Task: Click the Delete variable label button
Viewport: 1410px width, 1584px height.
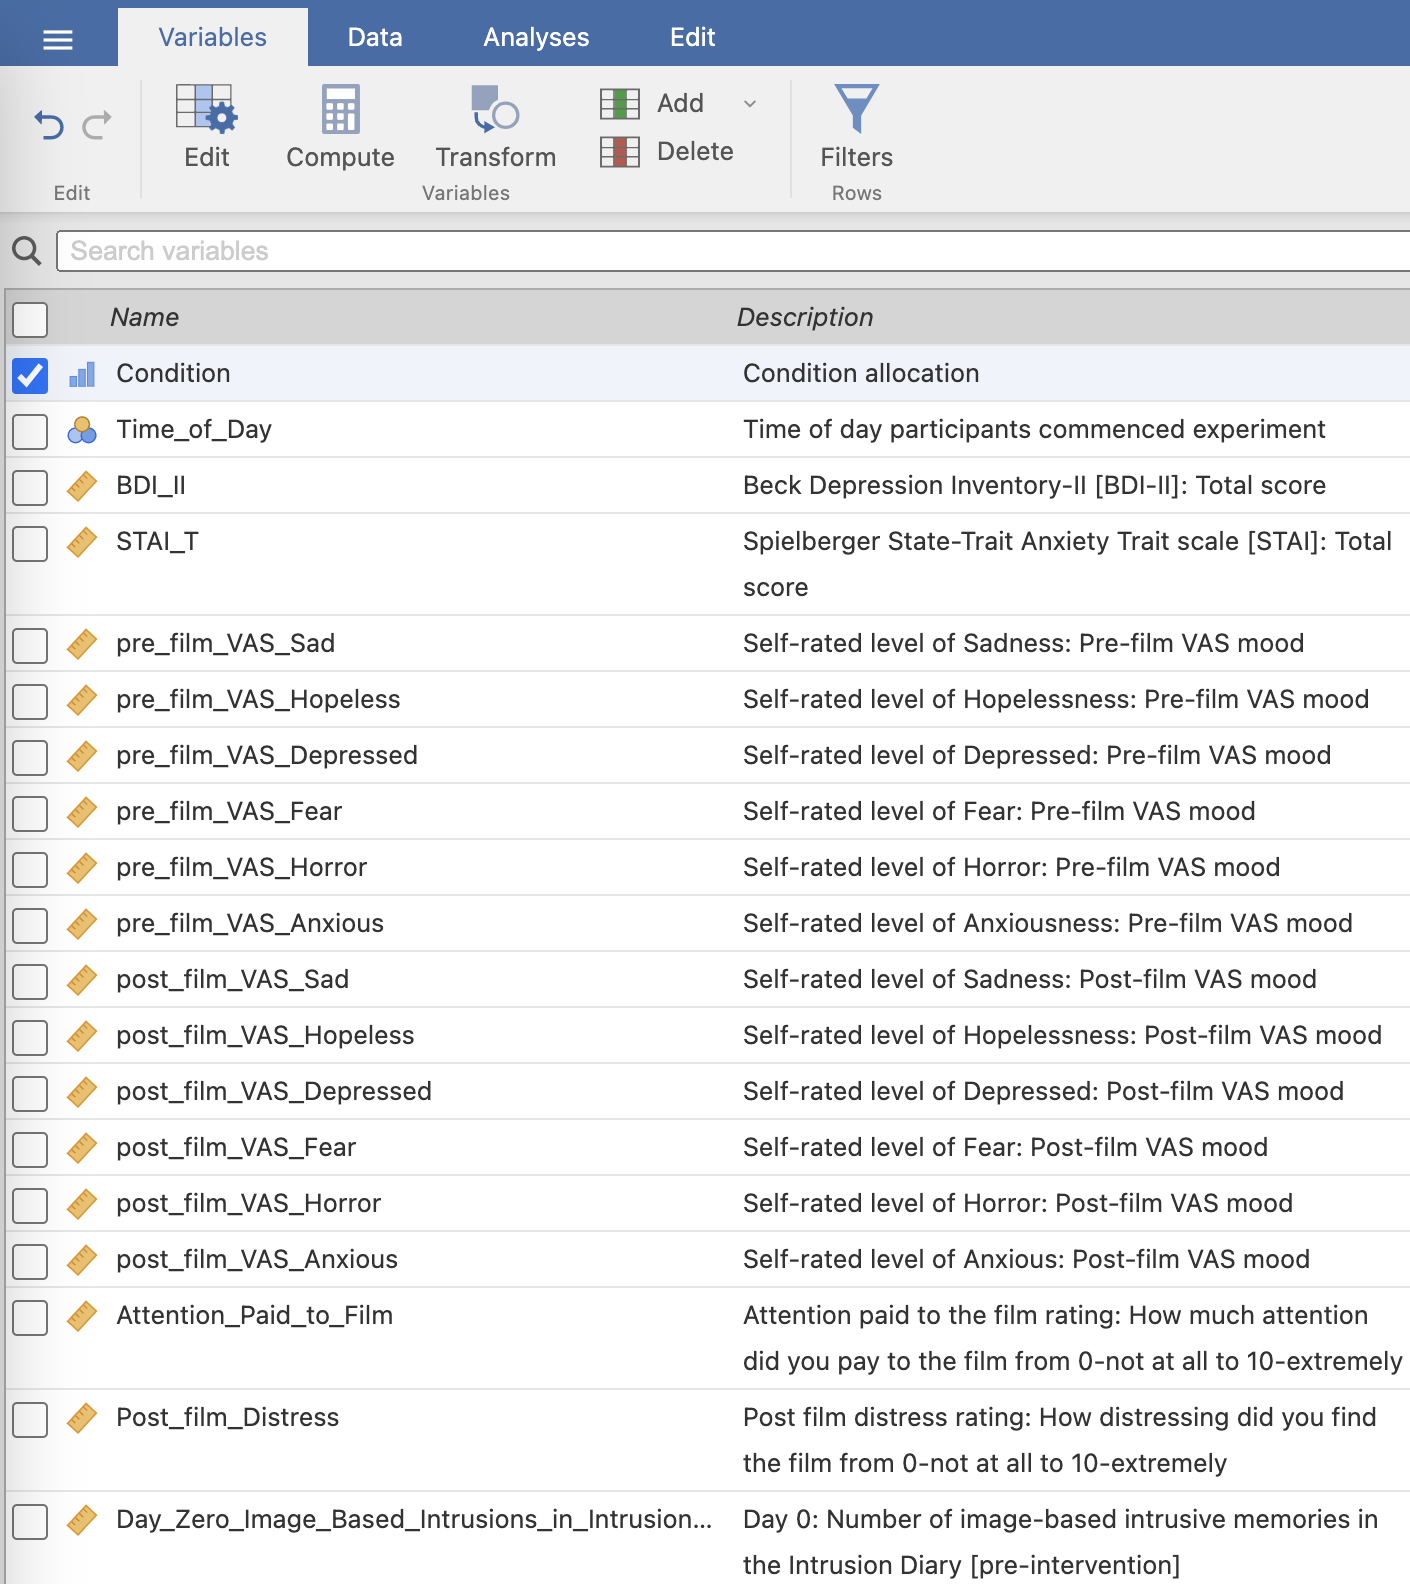Action: [695, 152]
